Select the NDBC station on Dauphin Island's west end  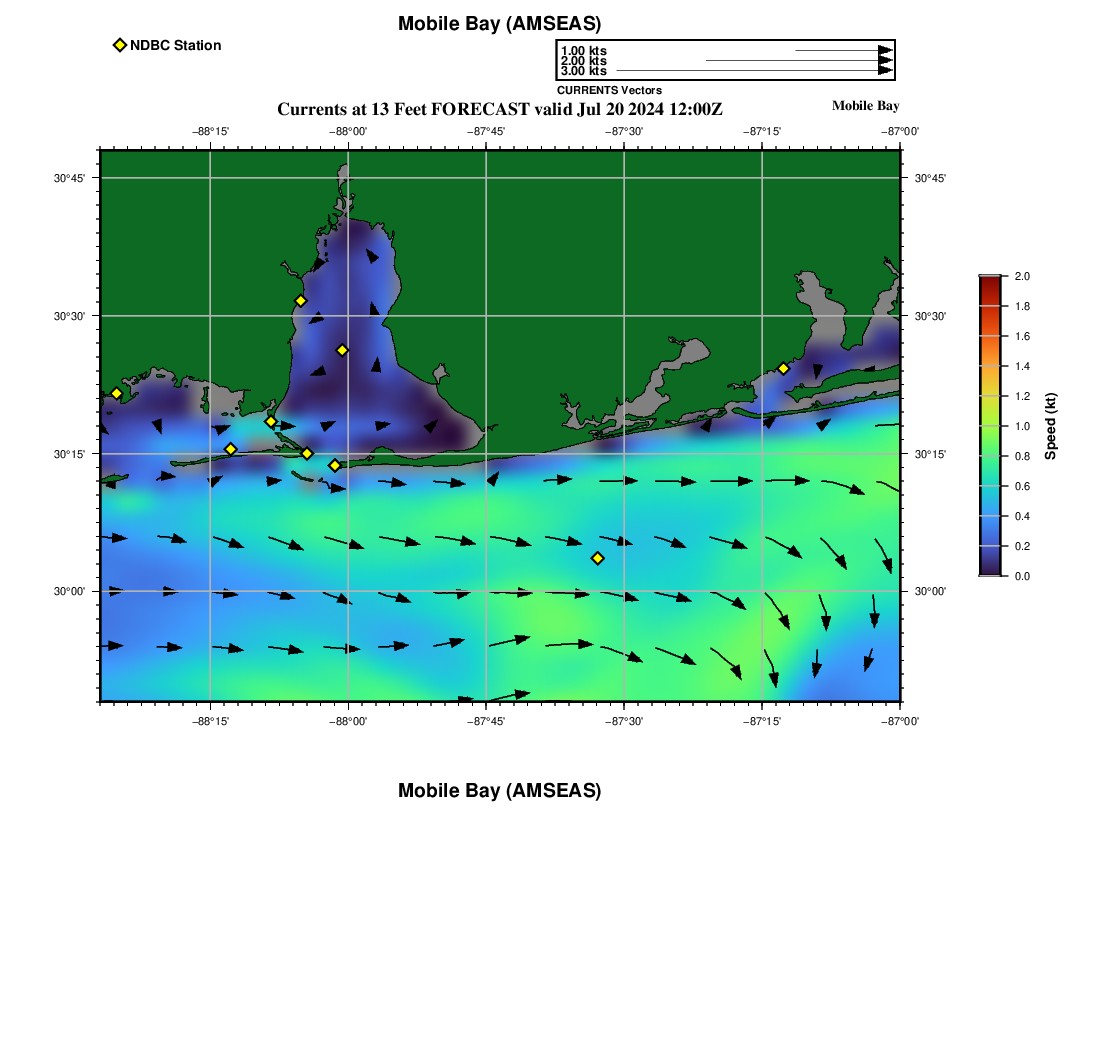[231, 449]
